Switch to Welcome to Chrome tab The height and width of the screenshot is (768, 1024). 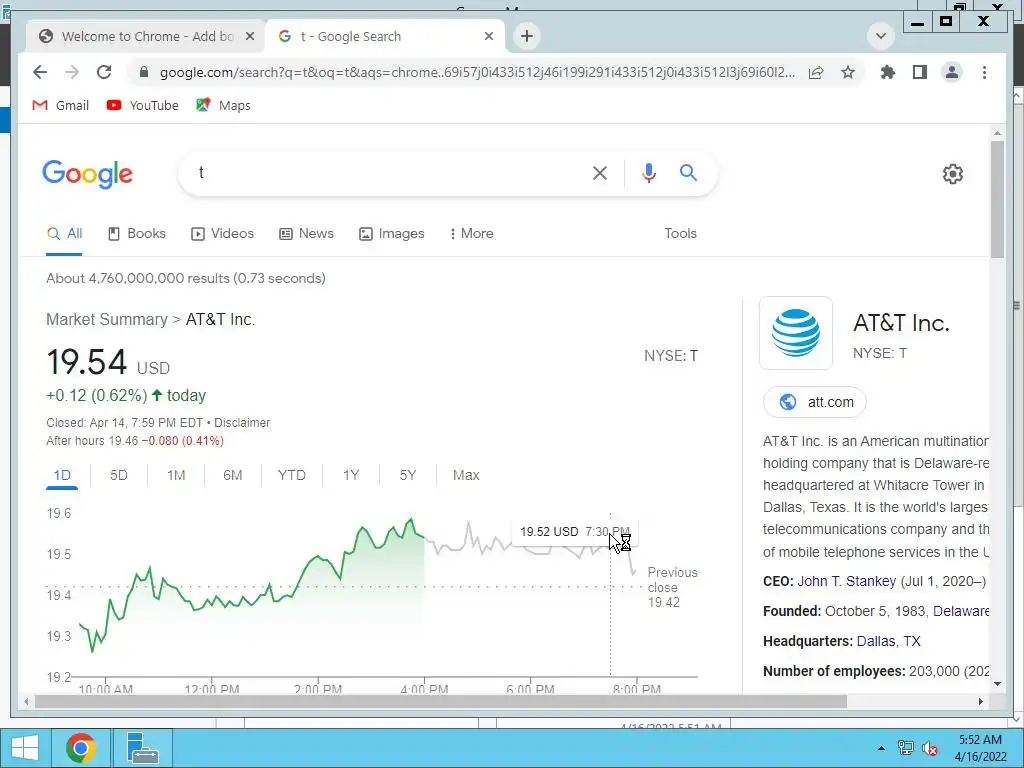[x=145, y=37]
